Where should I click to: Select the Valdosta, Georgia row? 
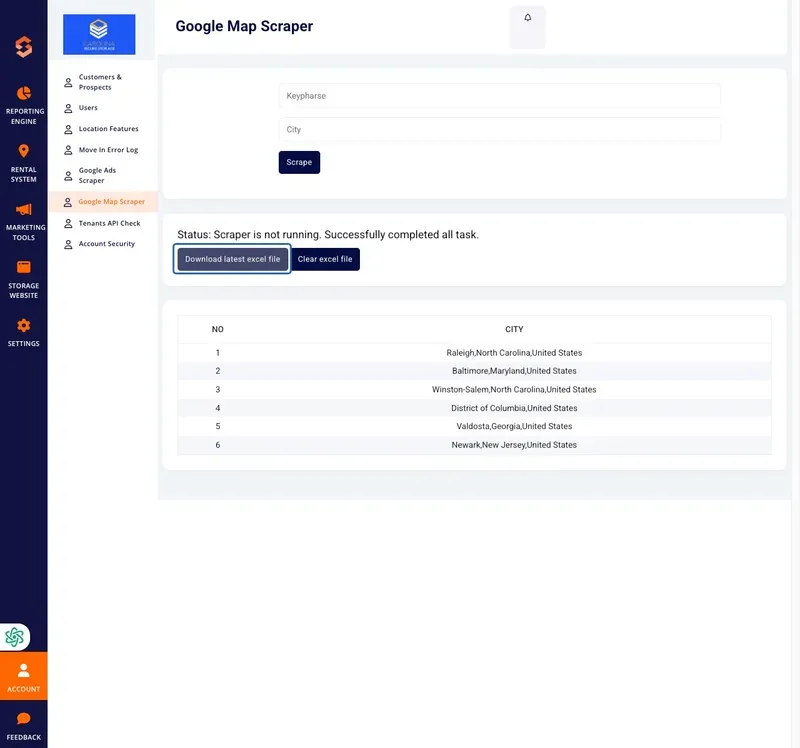pyautogui.click(x=474, y=426)
